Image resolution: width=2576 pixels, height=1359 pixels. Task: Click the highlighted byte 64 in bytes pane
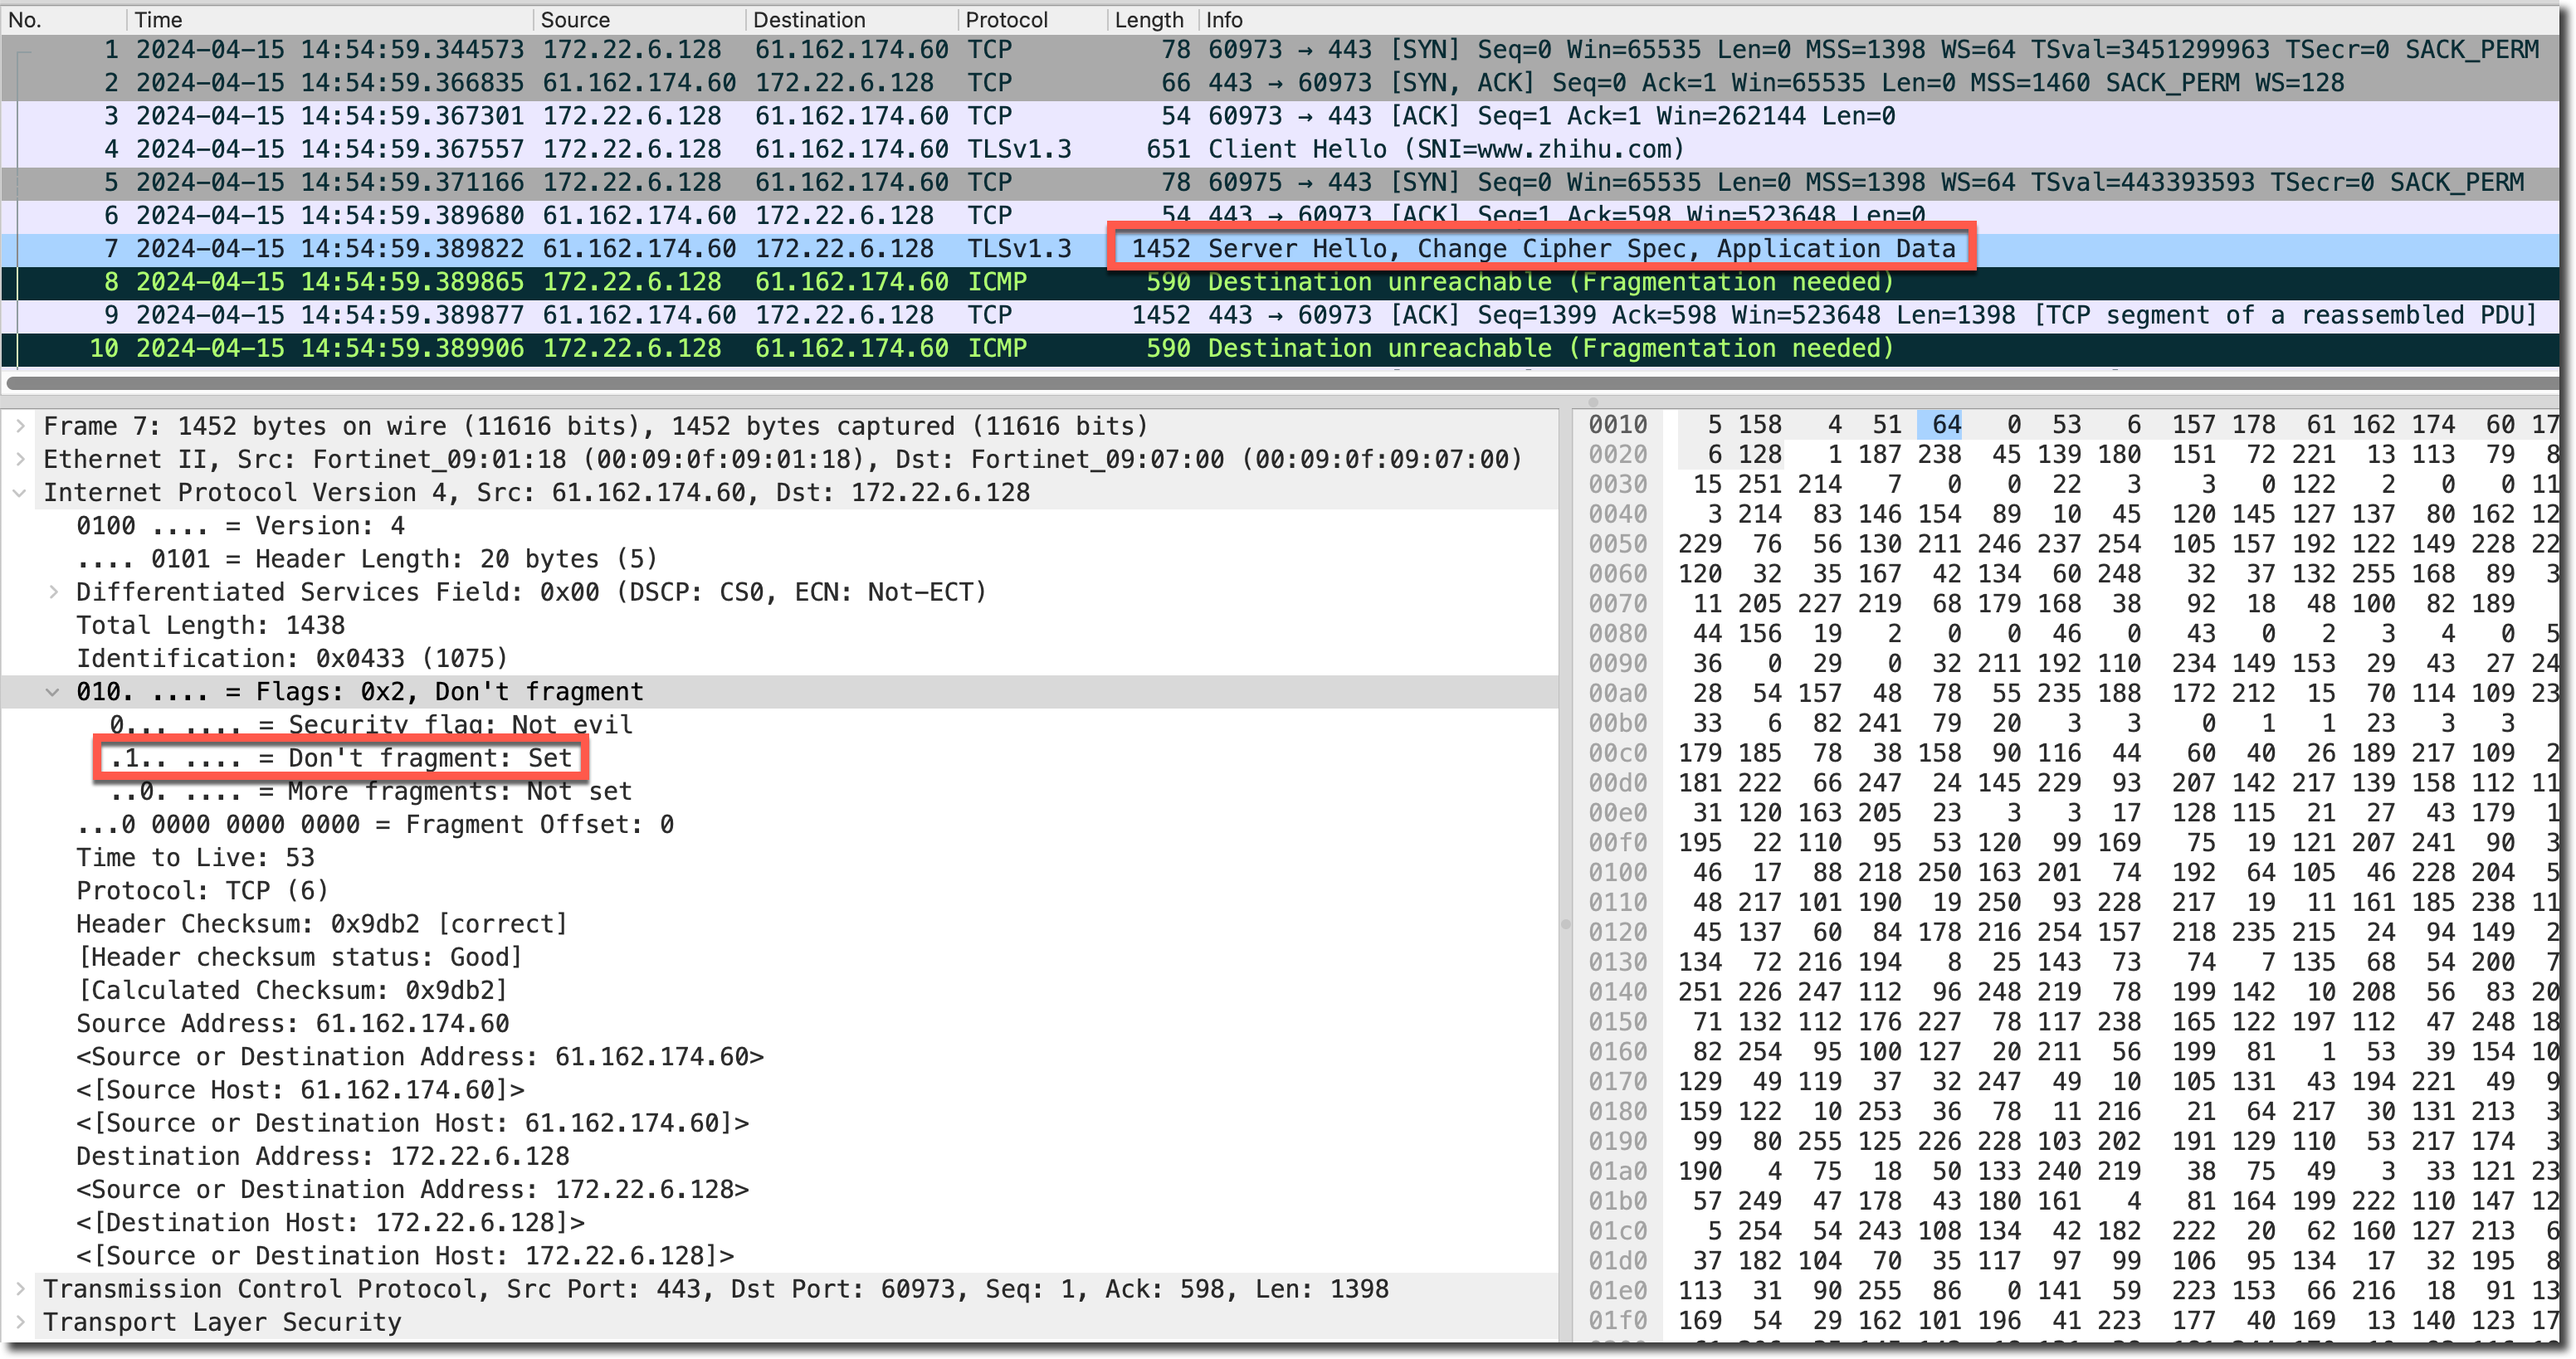1940,425
